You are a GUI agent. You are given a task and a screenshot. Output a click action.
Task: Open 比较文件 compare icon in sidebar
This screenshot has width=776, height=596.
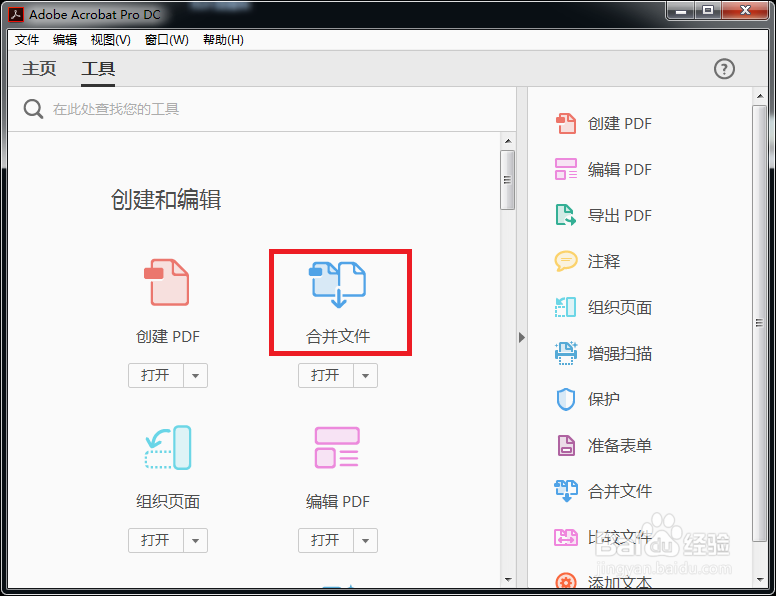click(x=566, y=537)
